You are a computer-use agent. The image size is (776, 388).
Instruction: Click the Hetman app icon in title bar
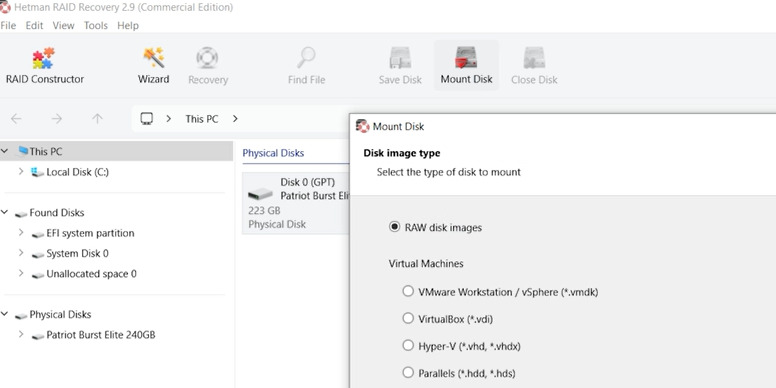point(5,7)
